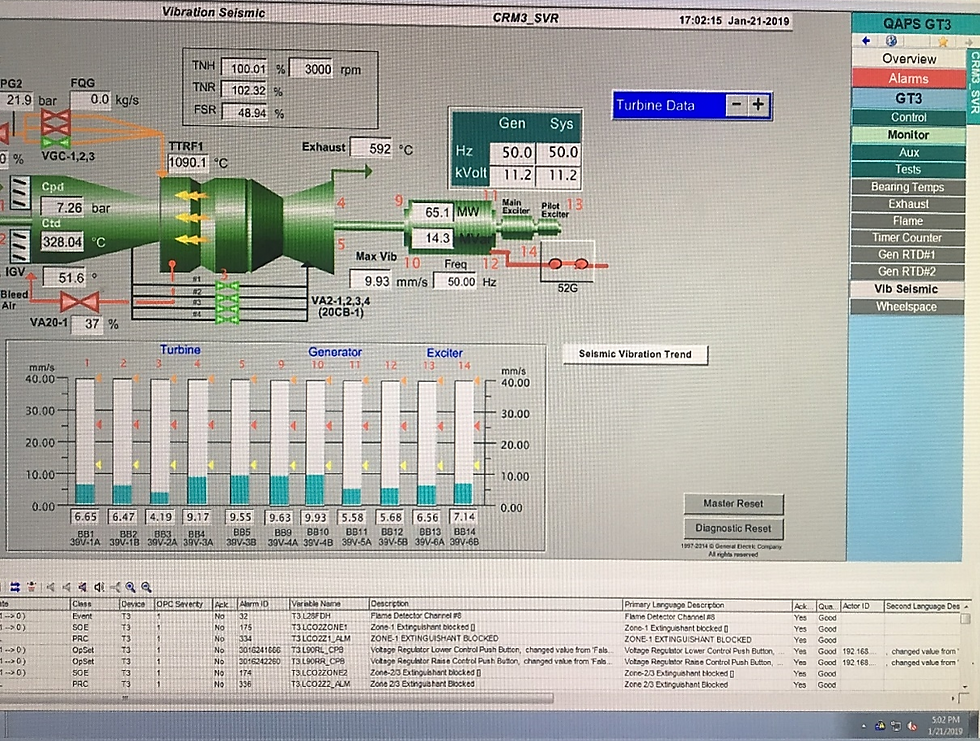
Task: Click the red basket icon in alarm toolbar
Action: [32, 587]
